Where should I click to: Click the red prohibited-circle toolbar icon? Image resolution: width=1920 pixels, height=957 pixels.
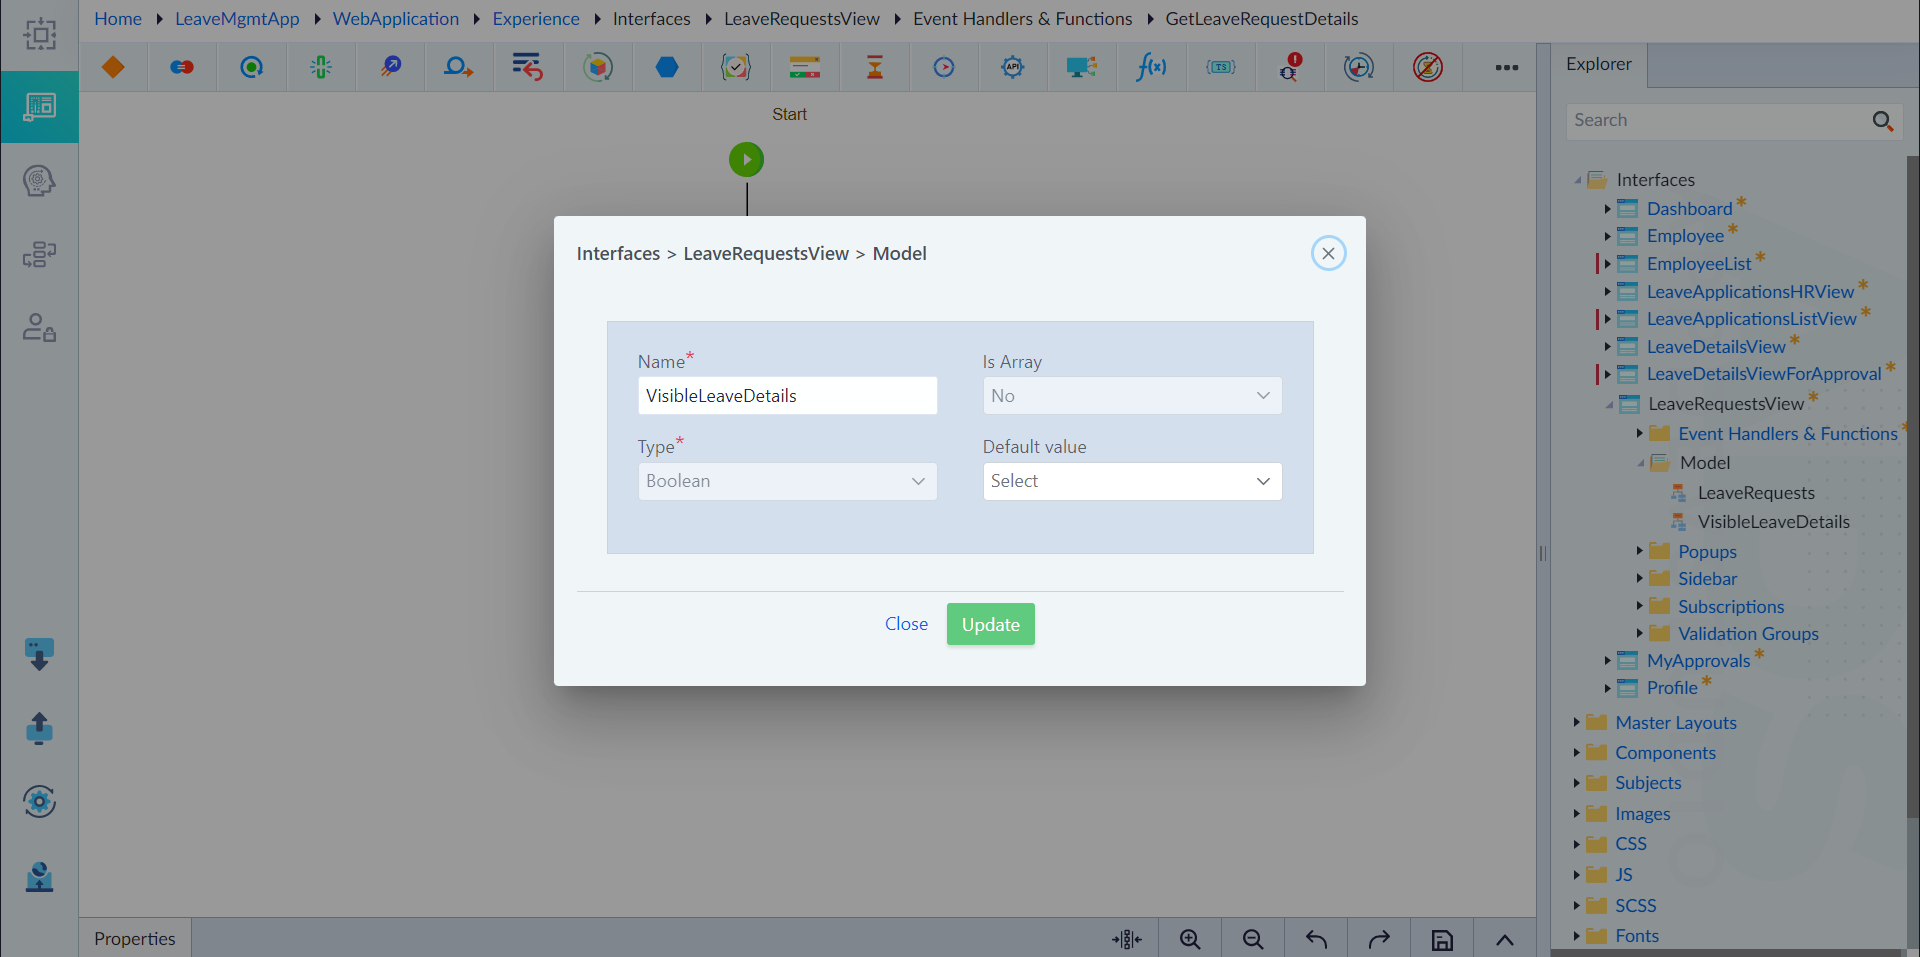1428,67
